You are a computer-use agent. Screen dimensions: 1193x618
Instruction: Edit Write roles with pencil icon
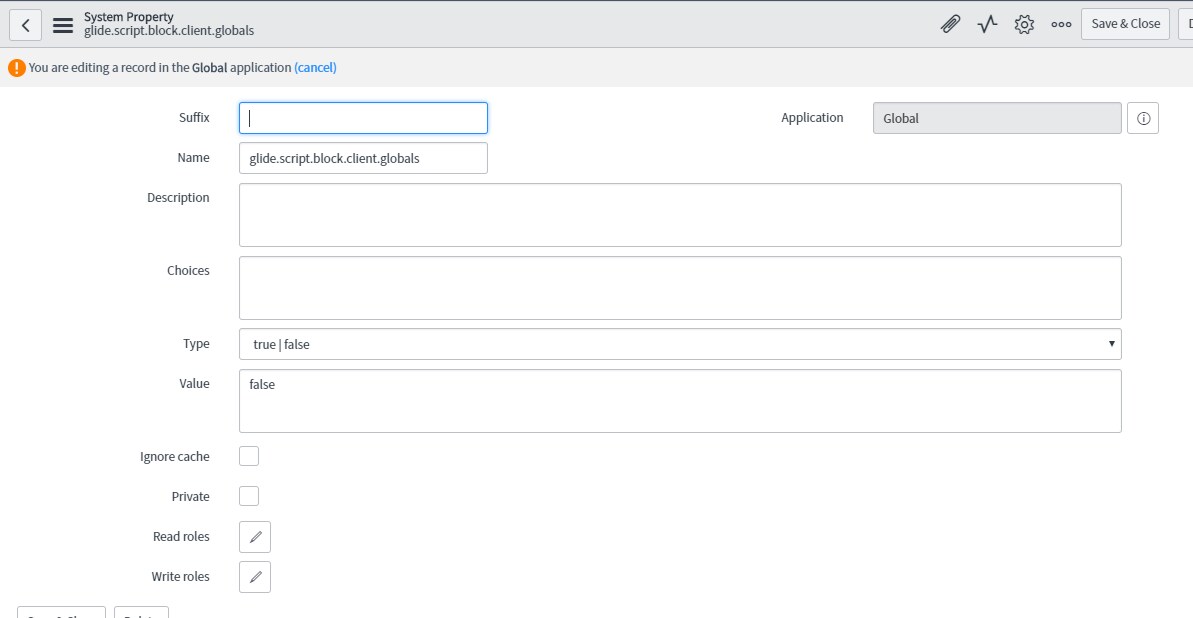pos(255,577)
